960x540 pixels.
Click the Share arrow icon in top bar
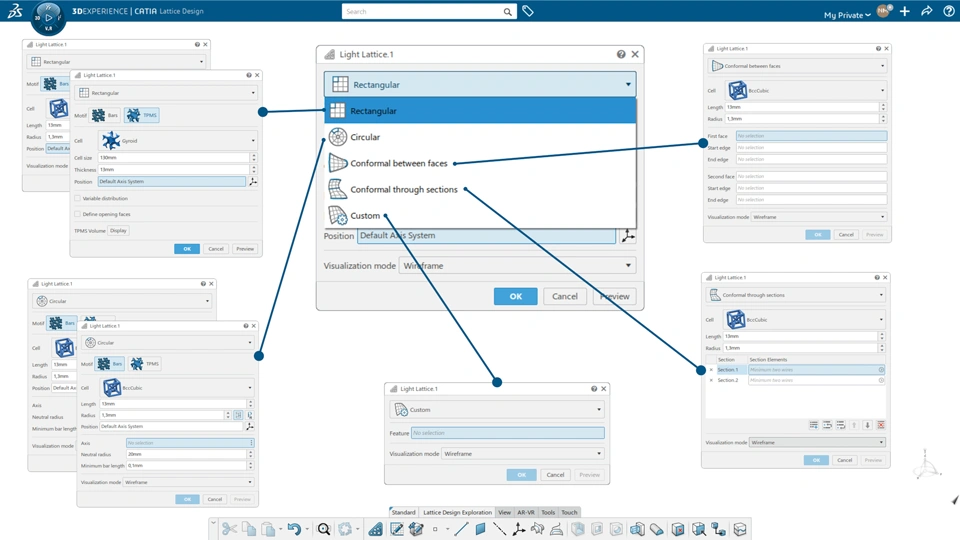click(927, 11)
